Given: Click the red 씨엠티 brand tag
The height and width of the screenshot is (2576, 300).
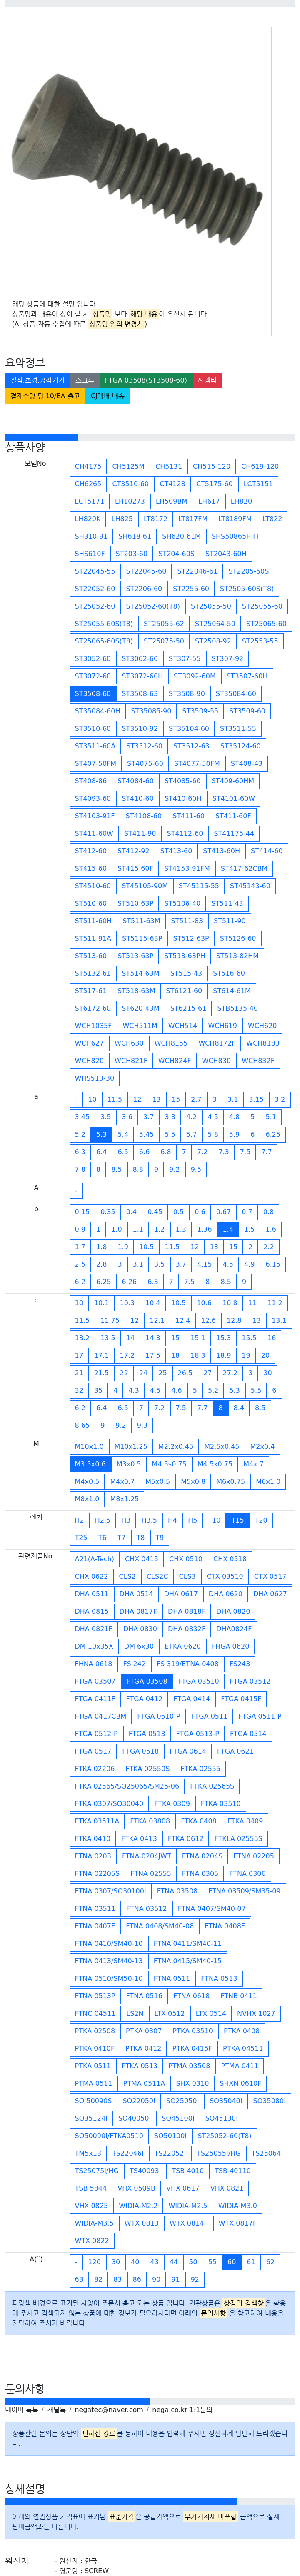Looking at the screenshot, I should [207, 380].
